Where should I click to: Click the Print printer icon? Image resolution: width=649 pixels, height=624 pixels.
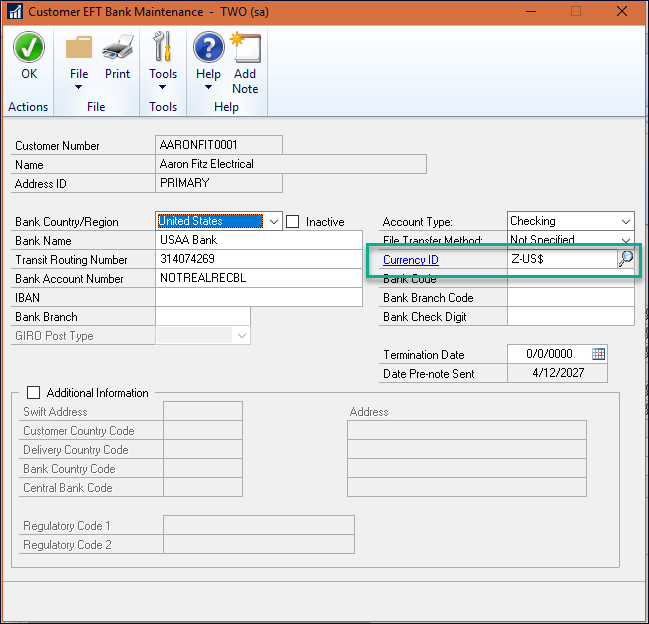click(x=118, y=47)
